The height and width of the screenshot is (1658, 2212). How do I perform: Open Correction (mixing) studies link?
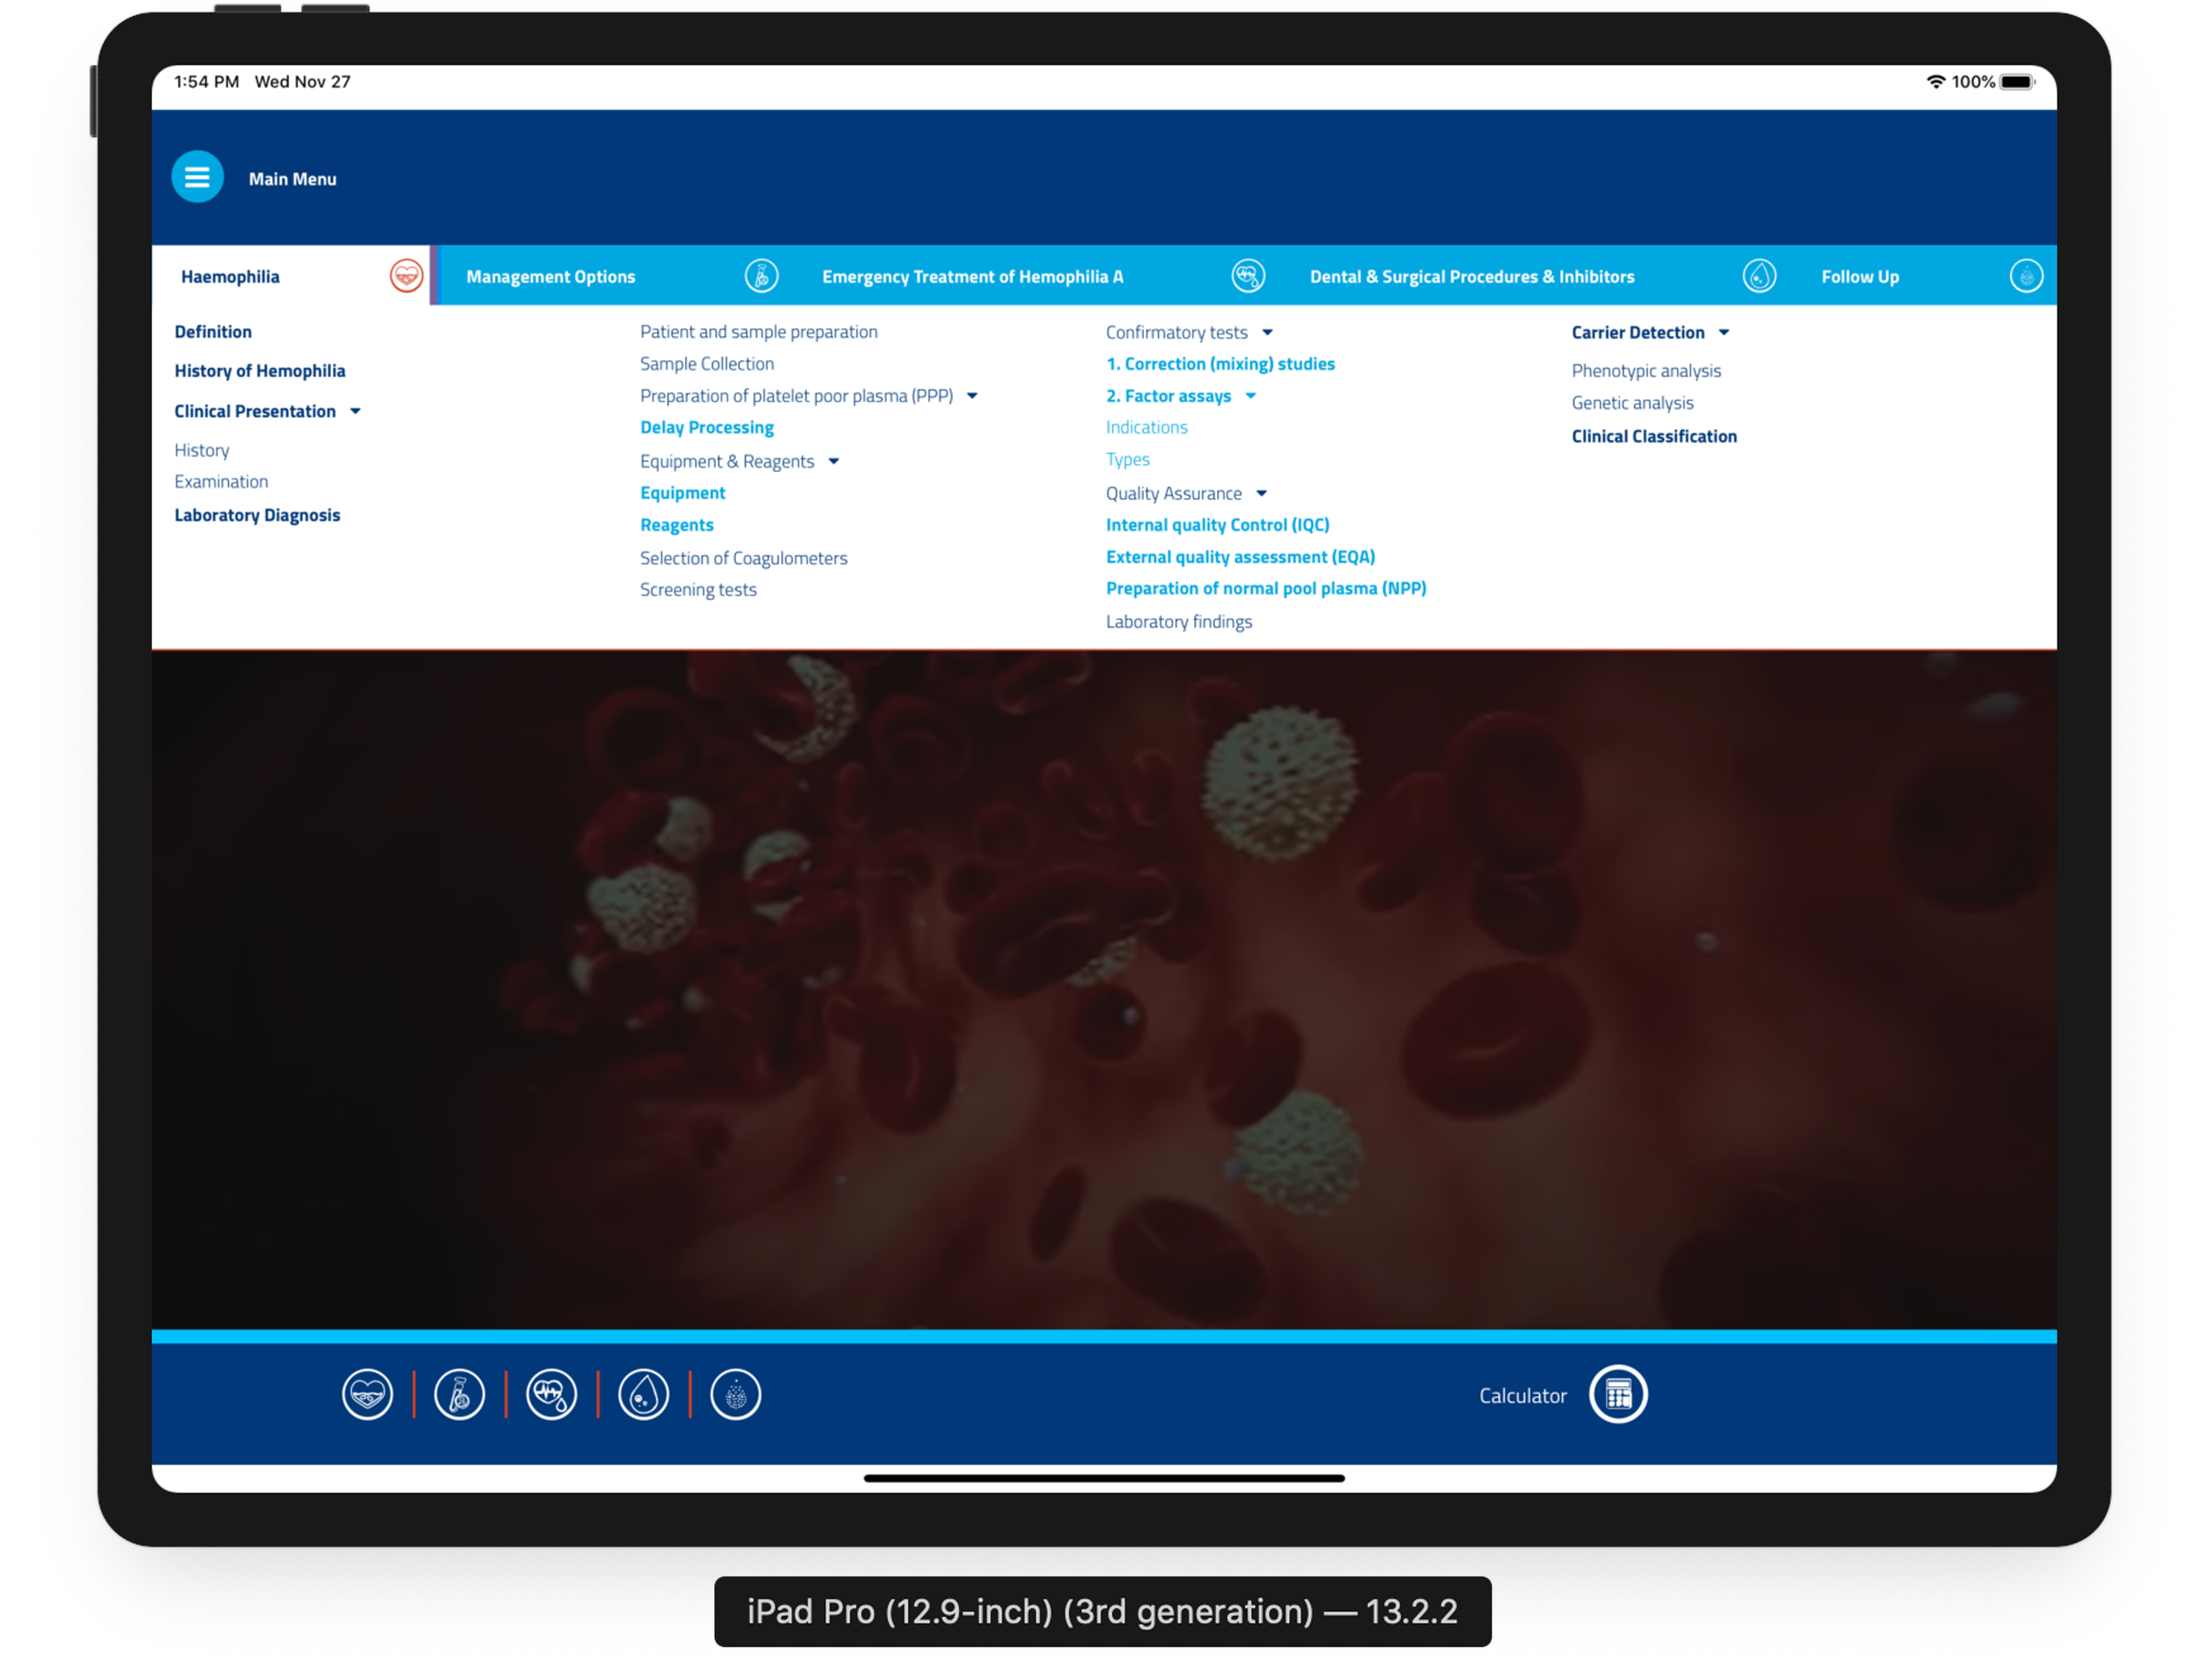pyautogui.click(x=1220, y=364)
